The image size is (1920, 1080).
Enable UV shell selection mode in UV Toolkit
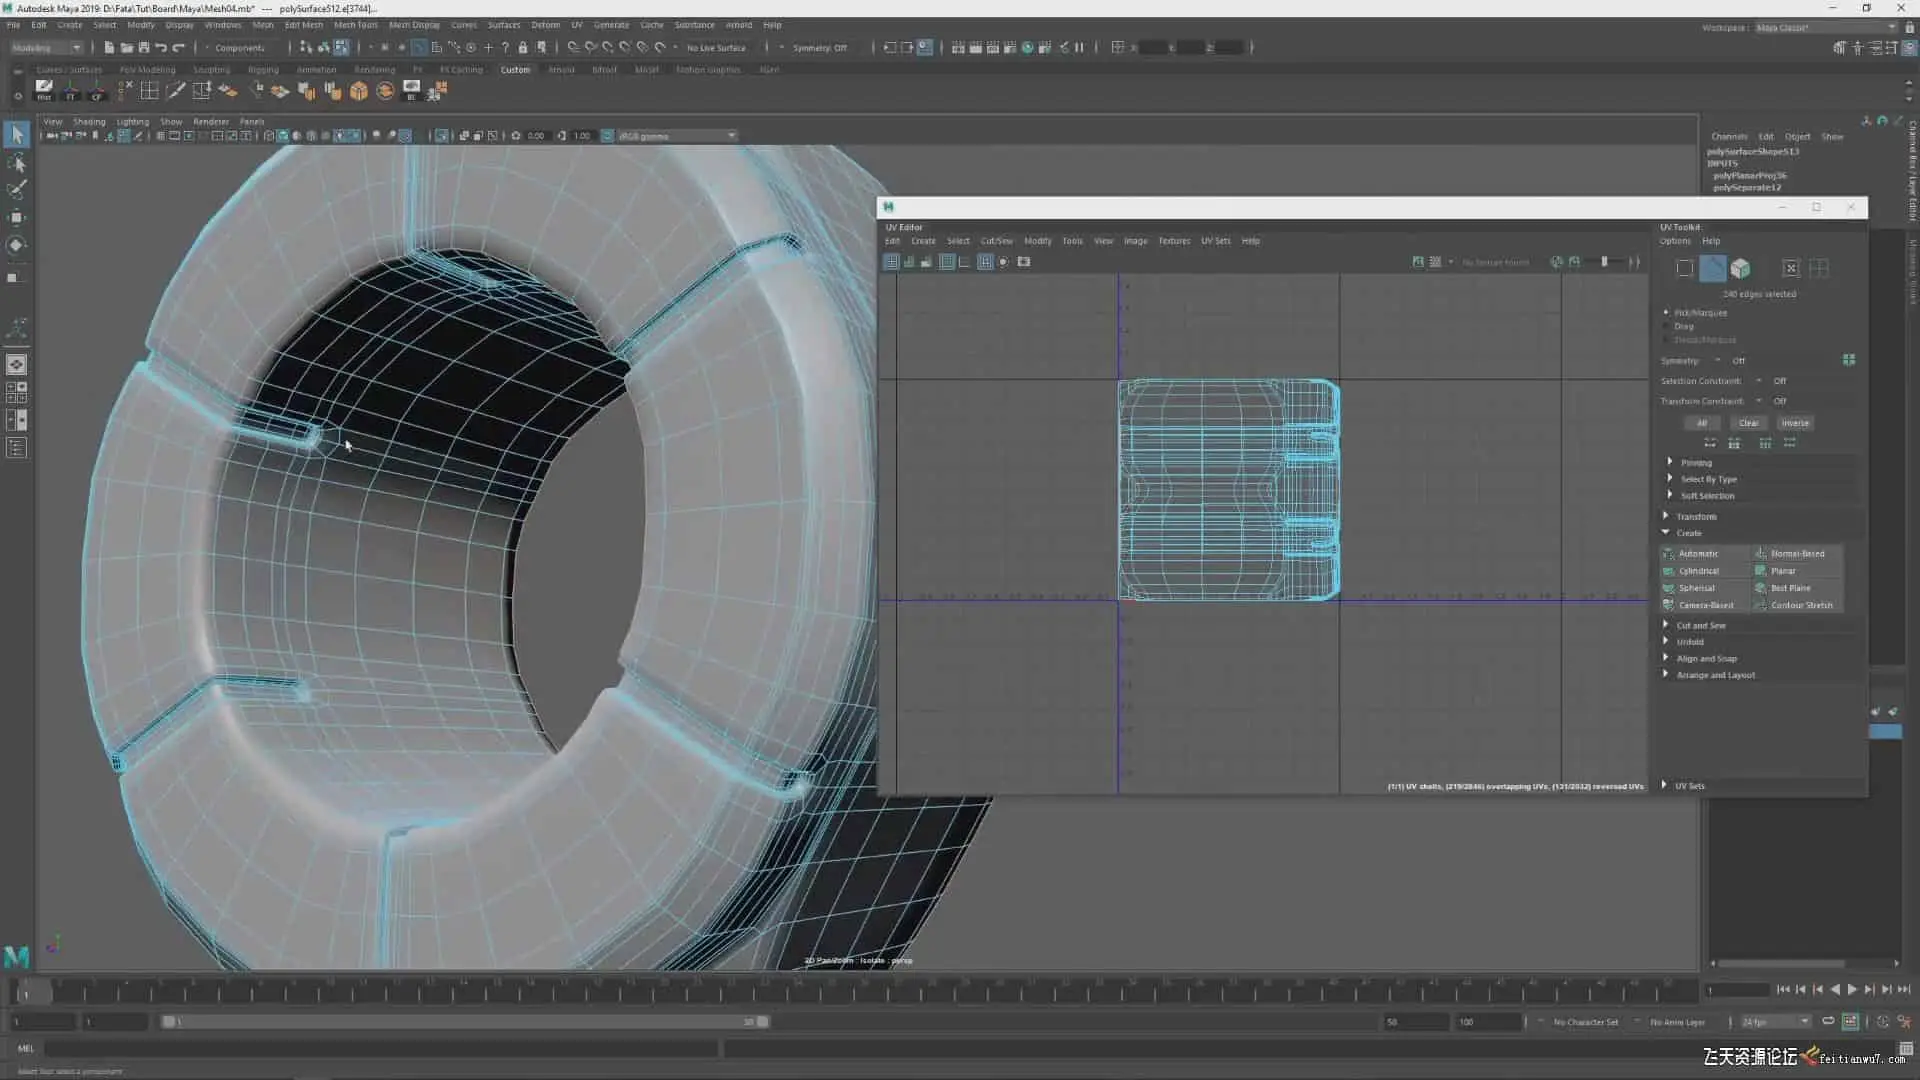point(1740,268)
